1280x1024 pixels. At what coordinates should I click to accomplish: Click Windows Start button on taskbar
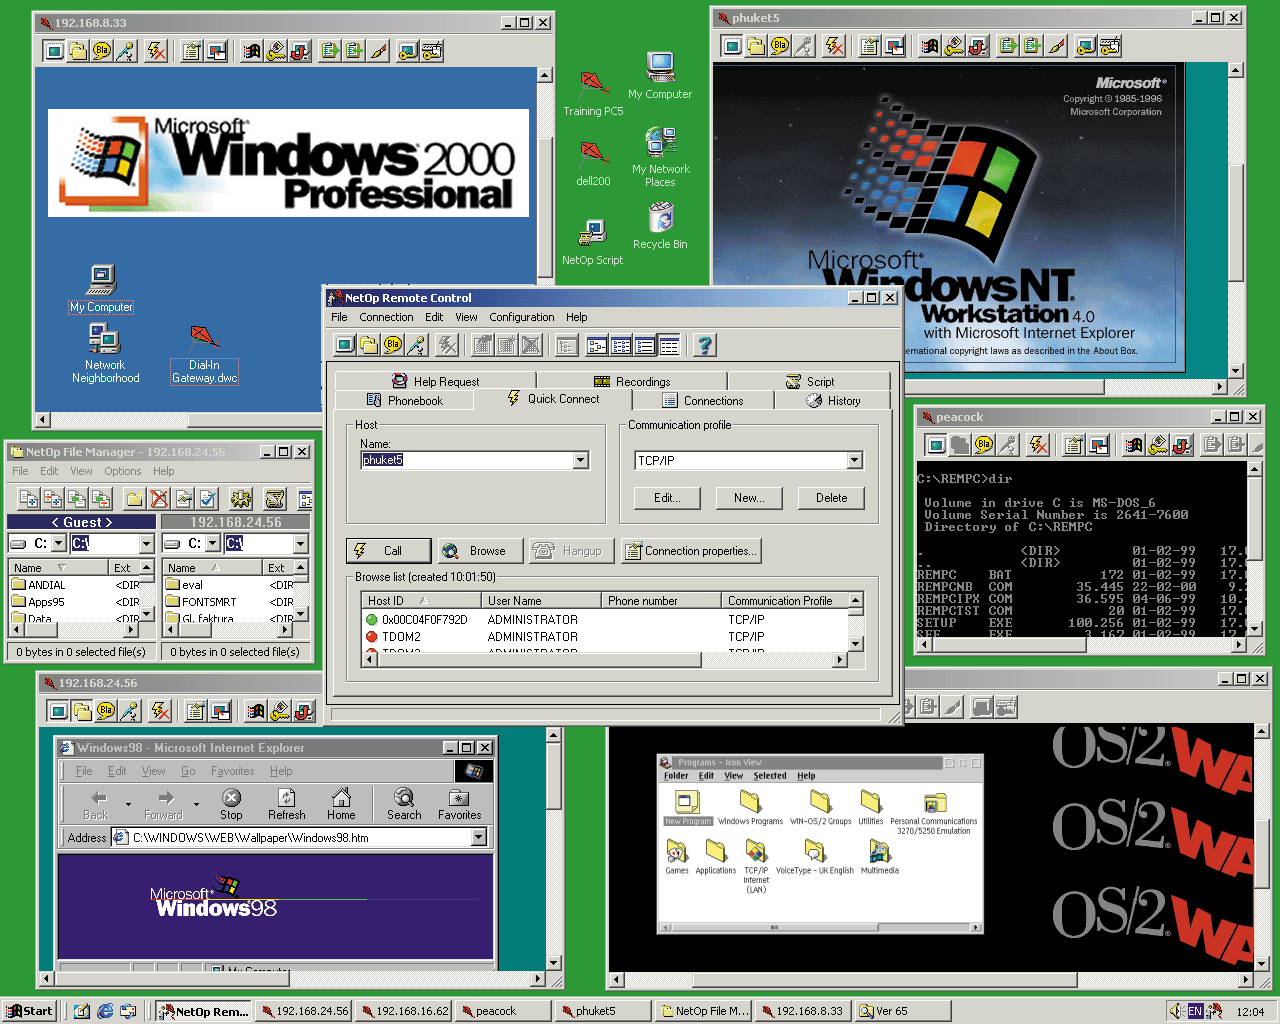(30, 1011)
